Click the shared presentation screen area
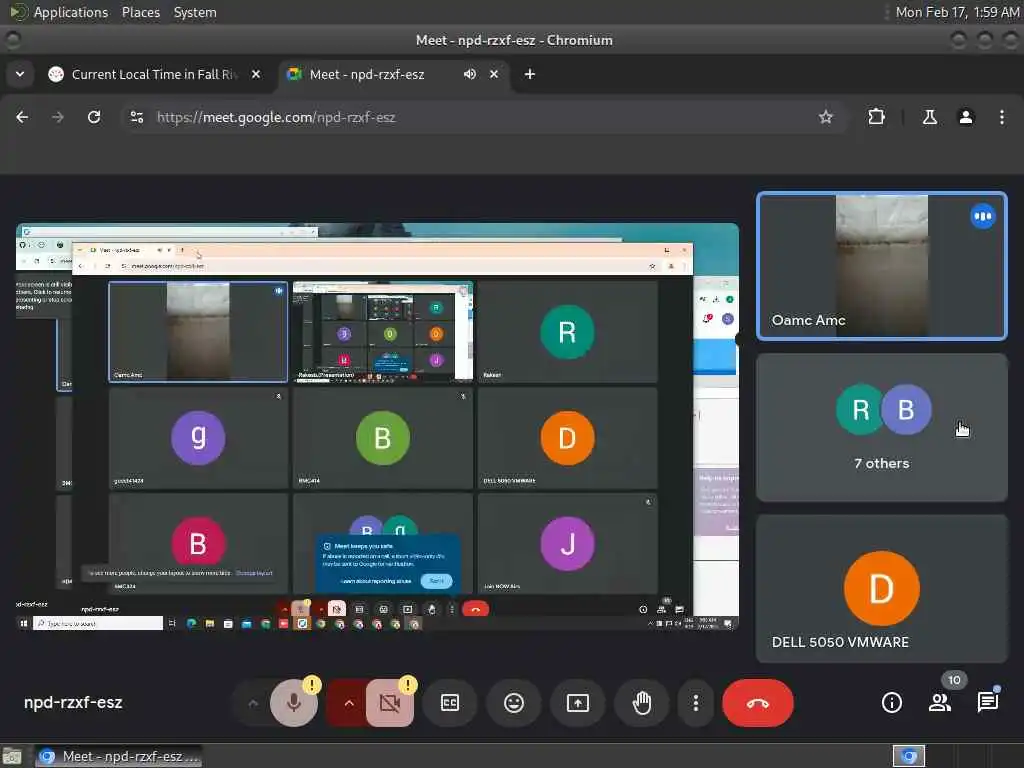 [x=377, y=427]
